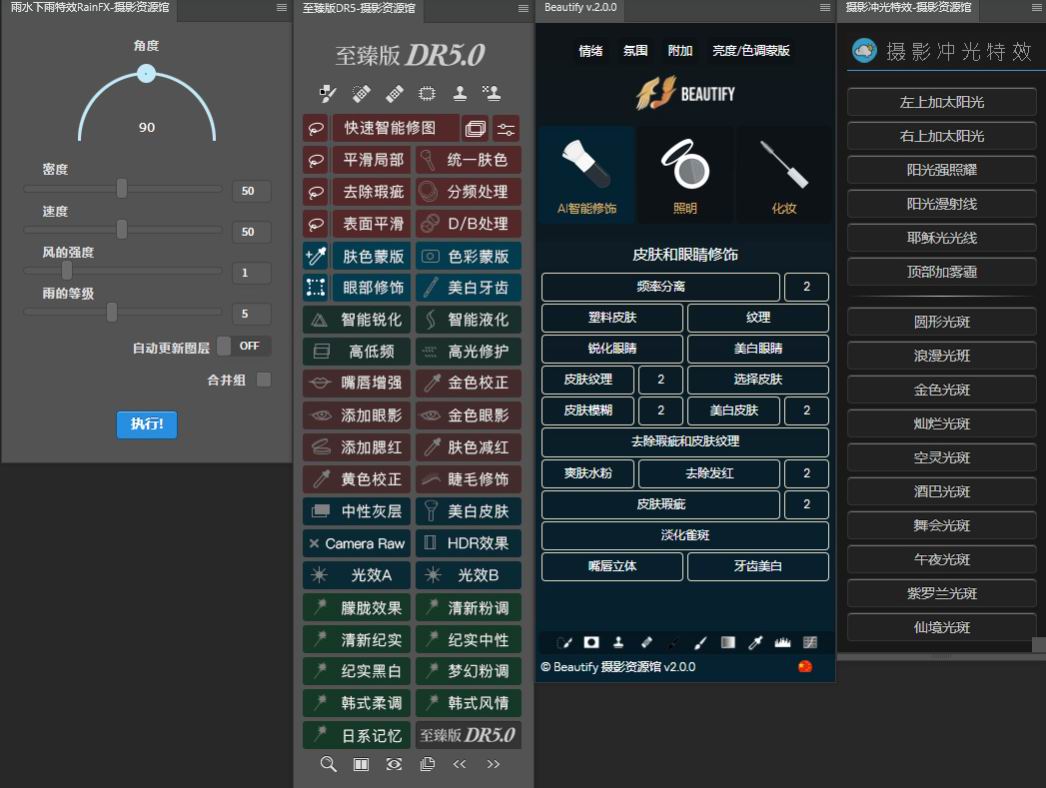Click the split-view compare icon at DR5 bottom
This screenshot has height=788, width=1046.
[x=361, y=764]
